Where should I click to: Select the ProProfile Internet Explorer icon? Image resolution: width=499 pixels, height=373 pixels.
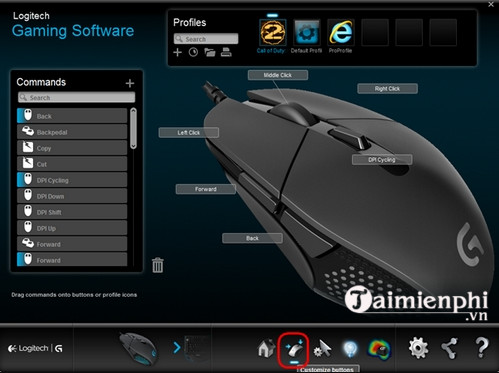pos(341,32)
